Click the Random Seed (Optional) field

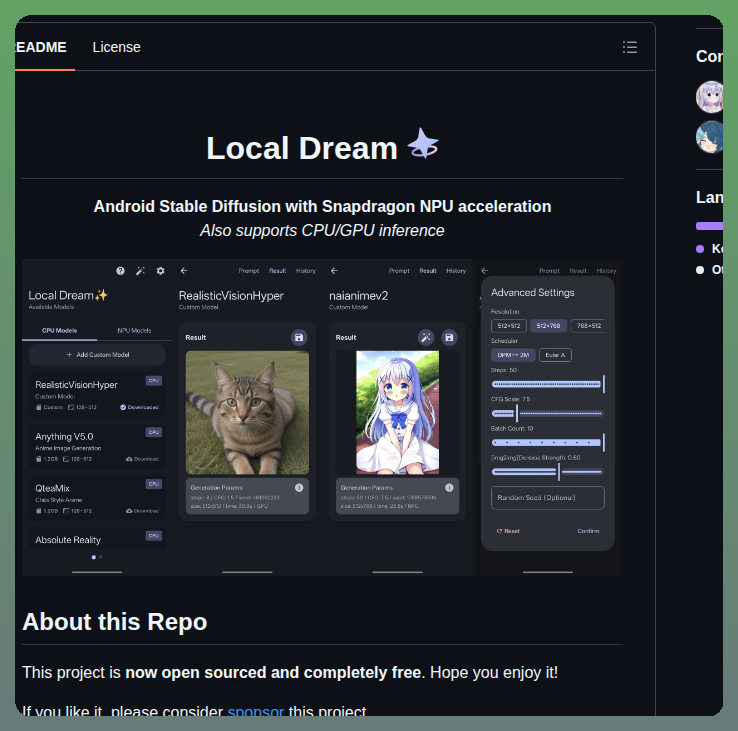click(548, 498)
